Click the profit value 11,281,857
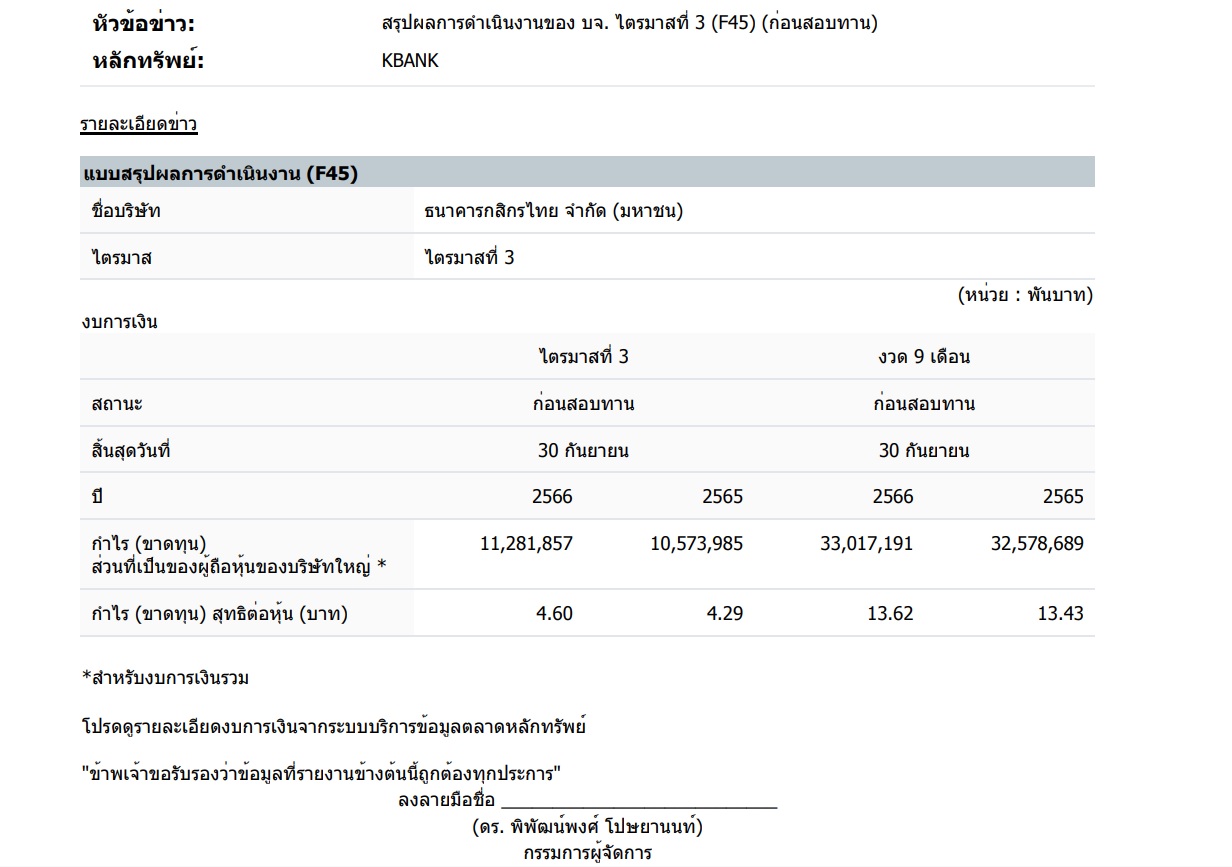This screenshot has height=867, width=1232. (x=527, y=544)
